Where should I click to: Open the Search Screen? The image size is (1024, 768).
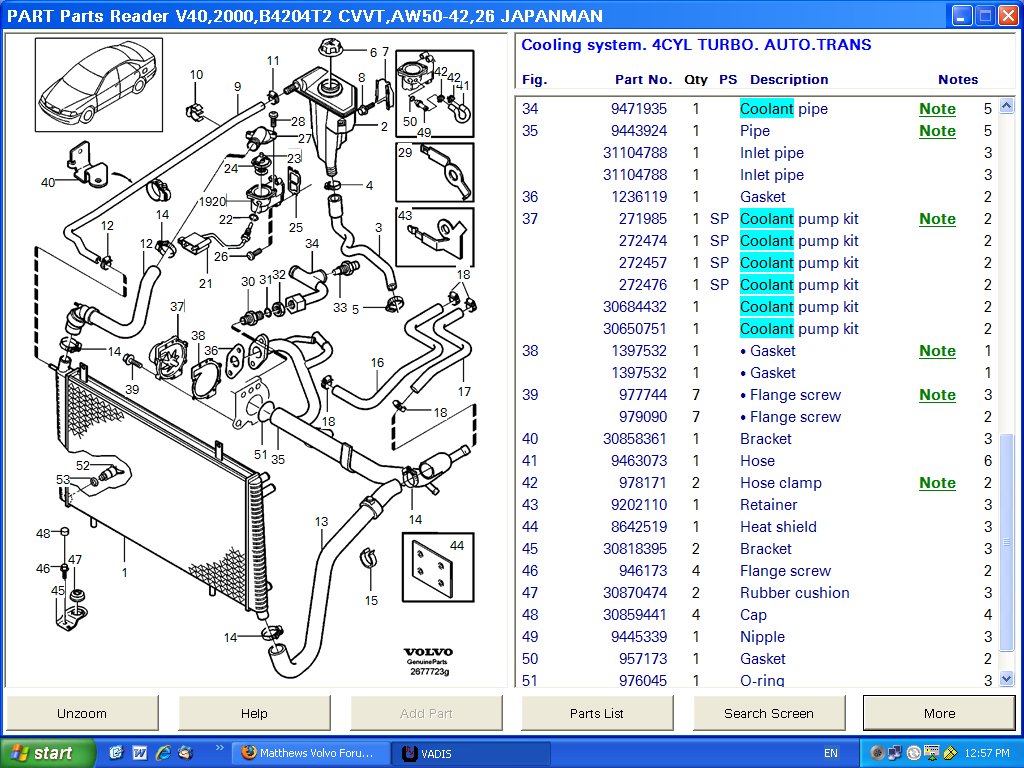pos(769,713)
